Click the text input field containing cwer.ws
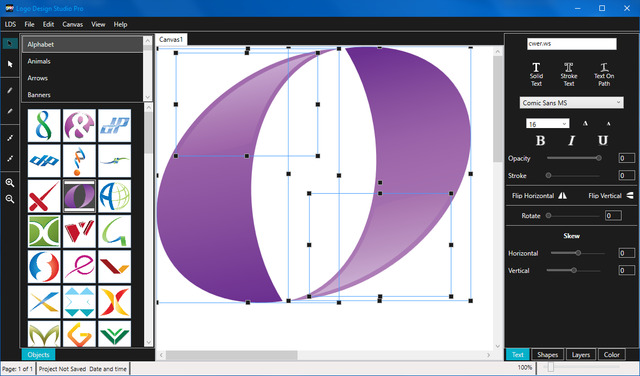The width and height of the screenshot is (640, 376). 571,44
